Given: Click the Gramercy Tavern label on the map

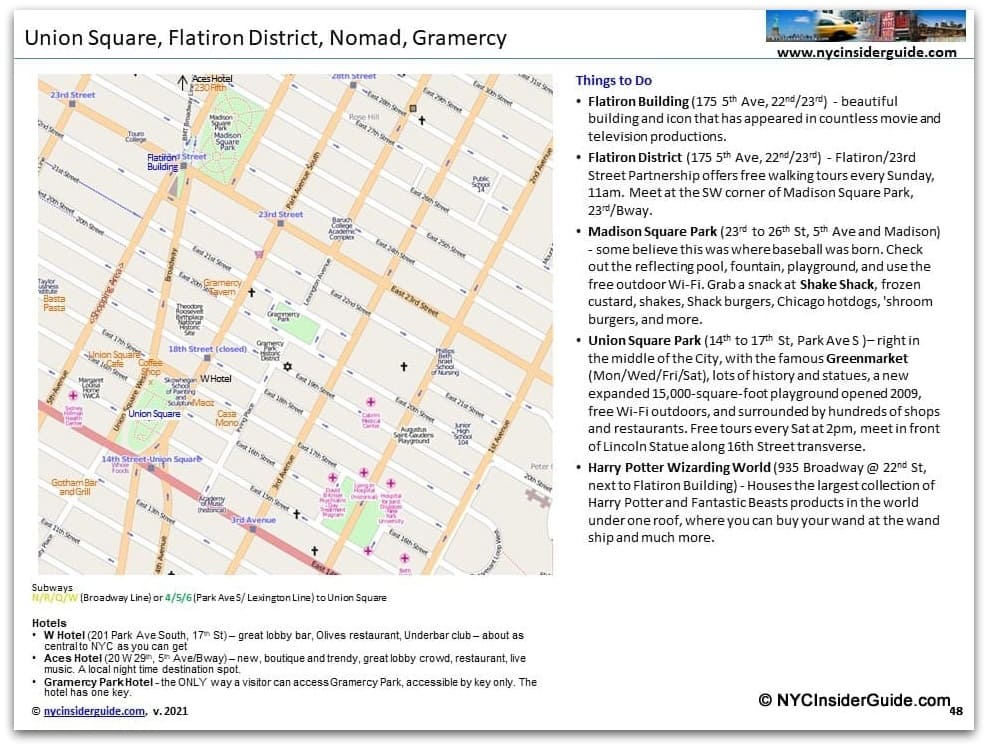Looking at the screenshot, I should point(221,287).
